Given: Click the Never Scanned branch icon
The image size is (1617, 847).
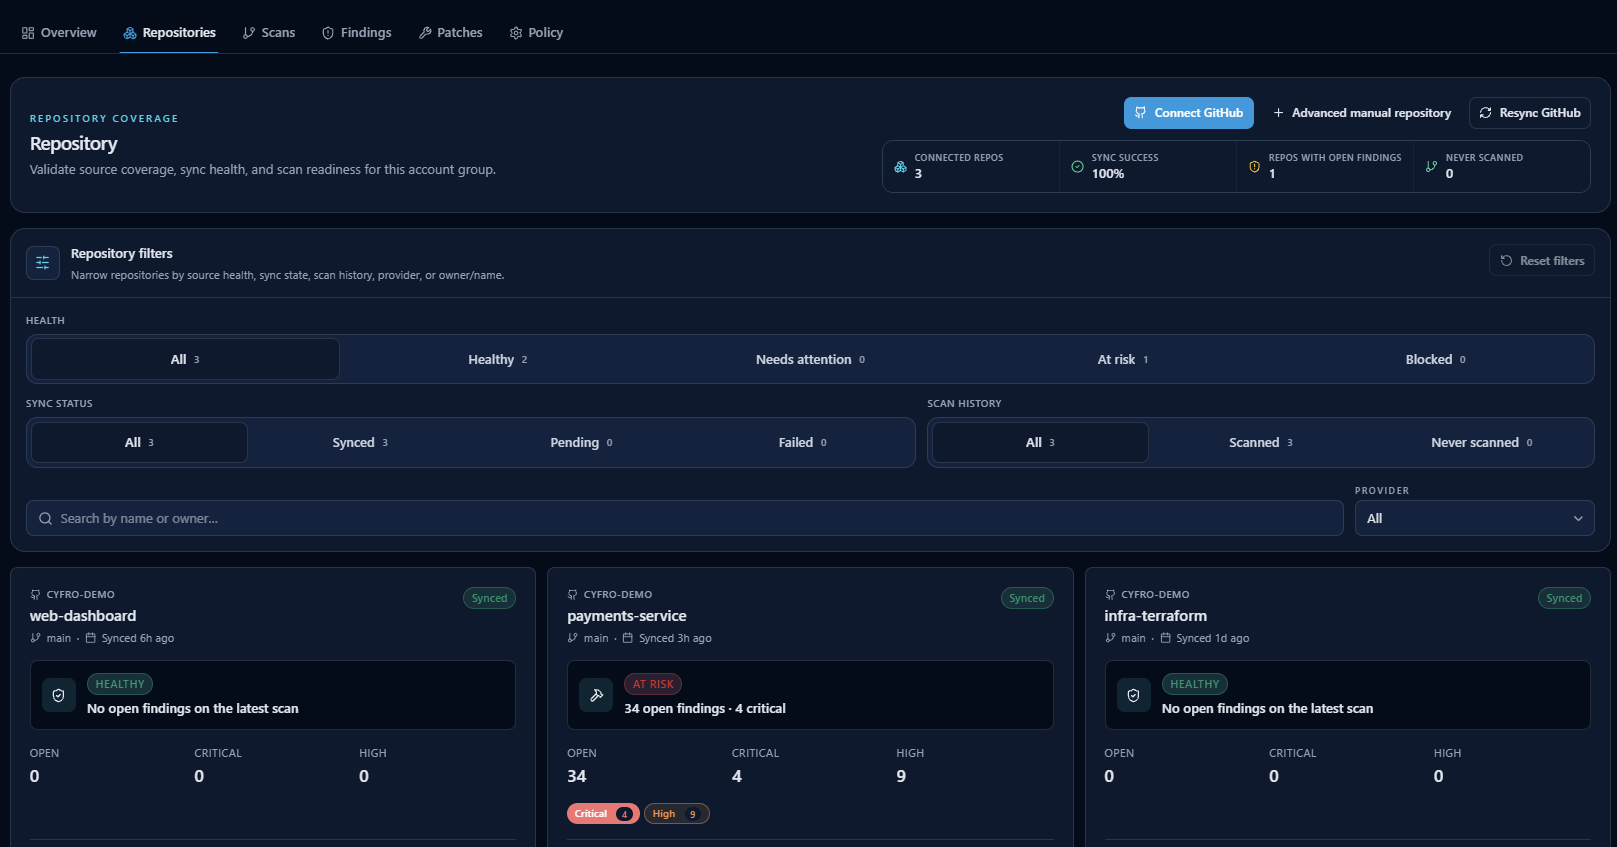Looking at the screenshot, I should pyautogui.click(x=1431, y=167).
